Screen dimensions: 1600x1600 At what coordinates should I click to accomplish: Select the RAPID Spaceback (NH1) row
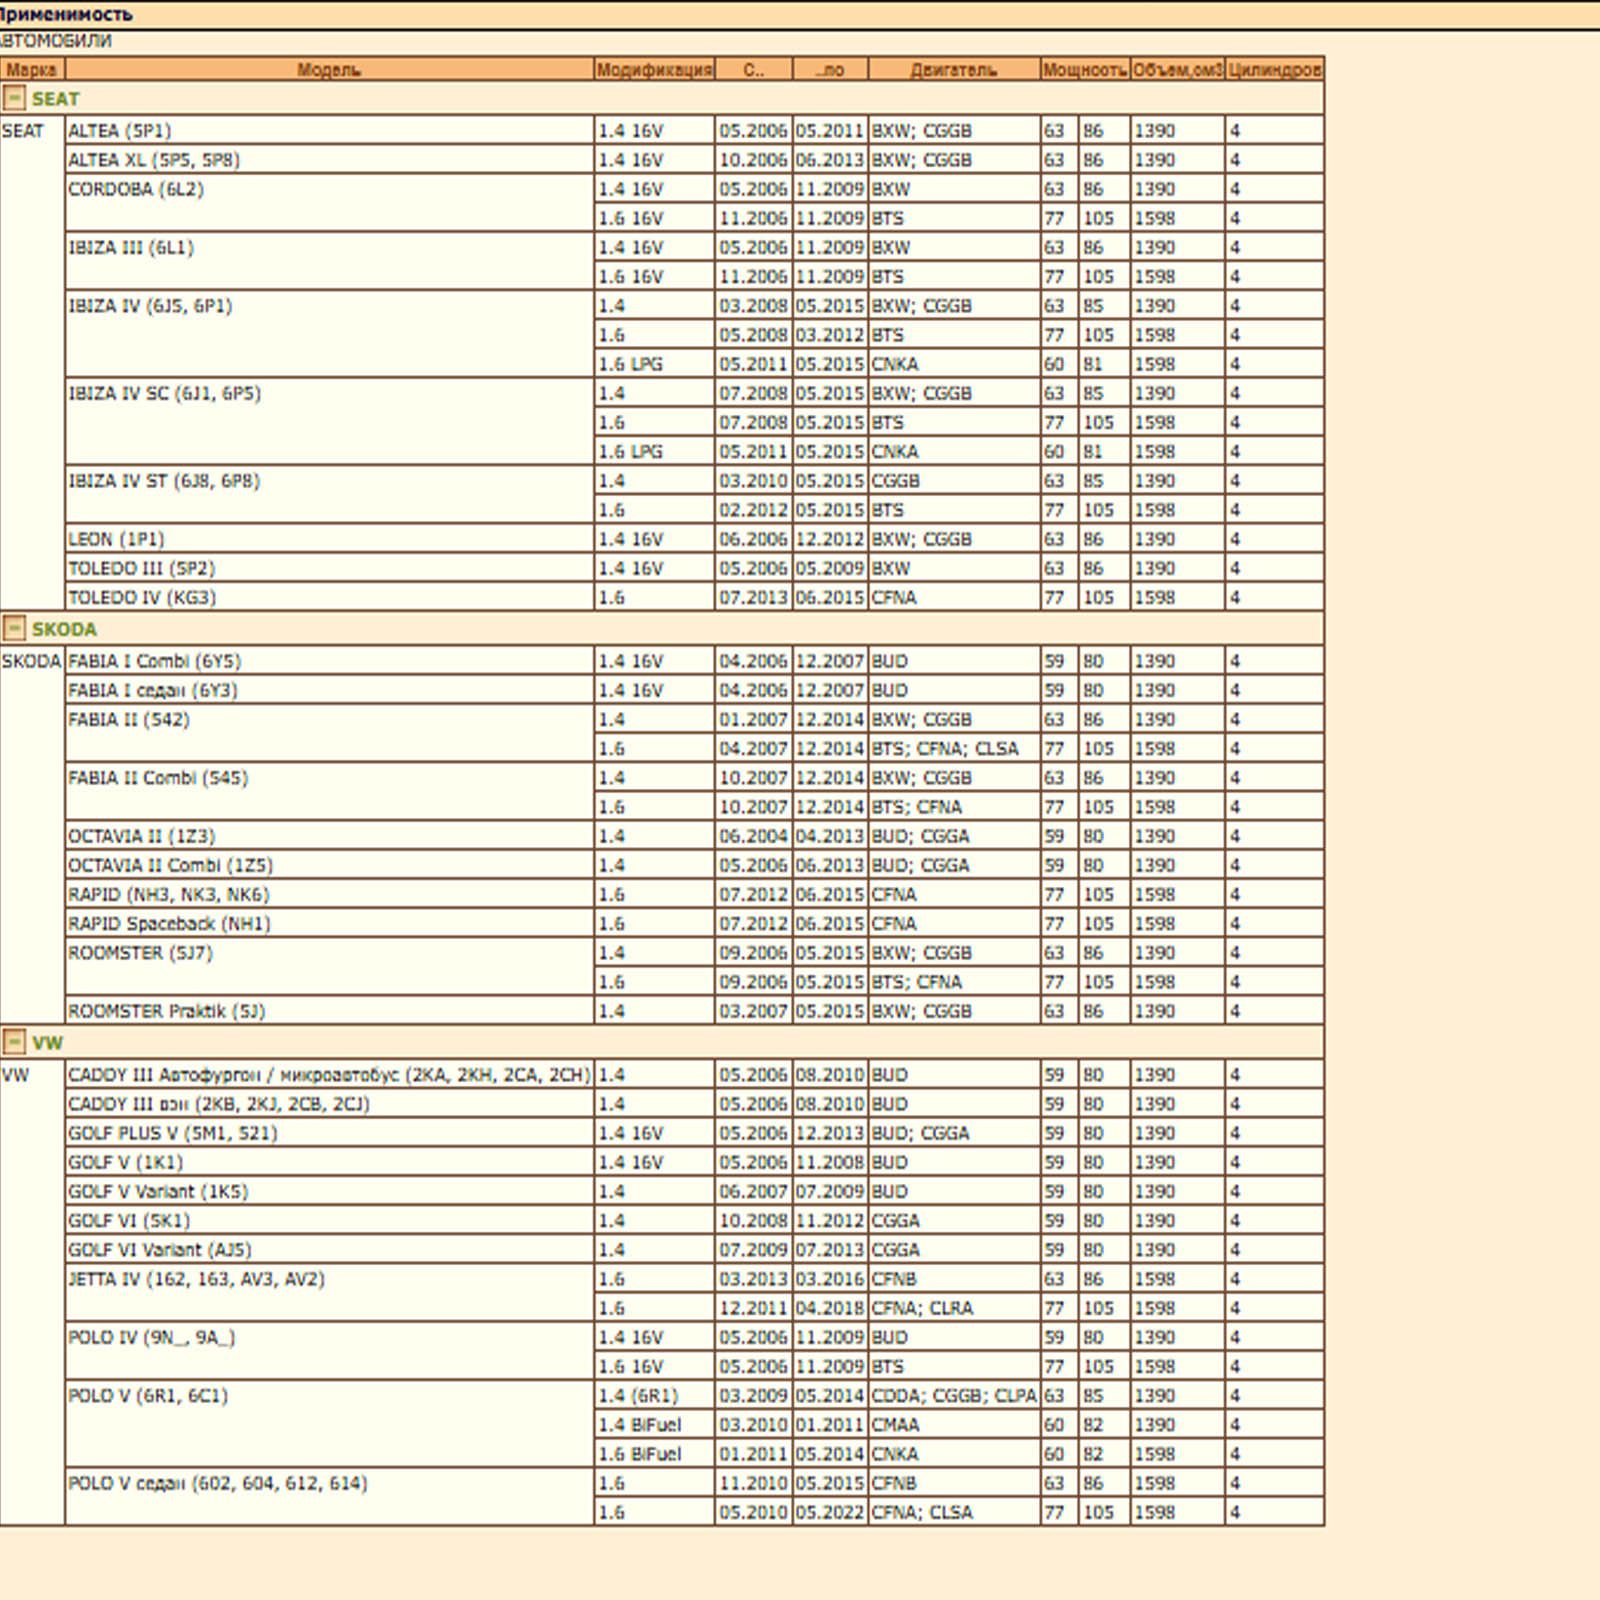tap(169, 924)
